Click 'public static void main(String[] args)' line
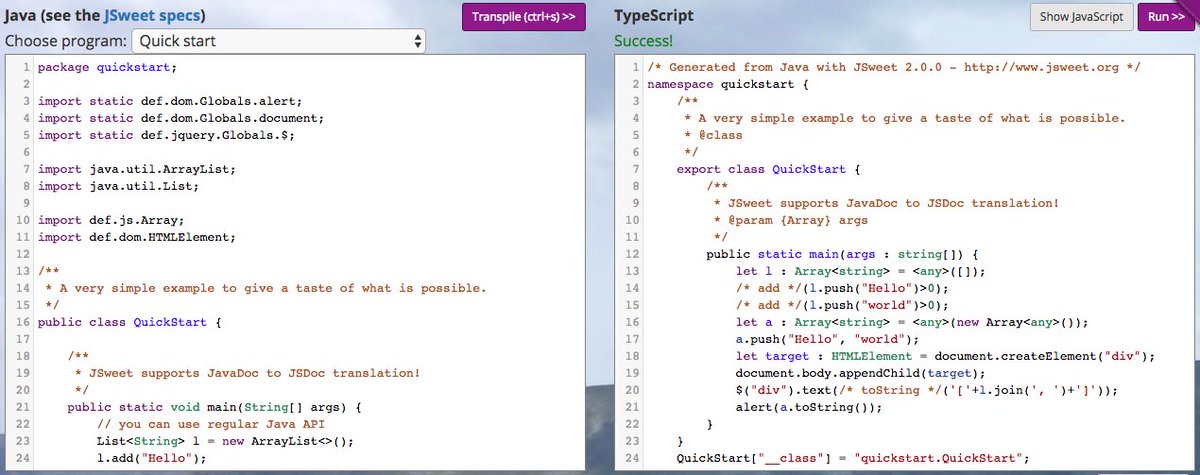This screenshot has height=475, width=1200. pos(217,407)
